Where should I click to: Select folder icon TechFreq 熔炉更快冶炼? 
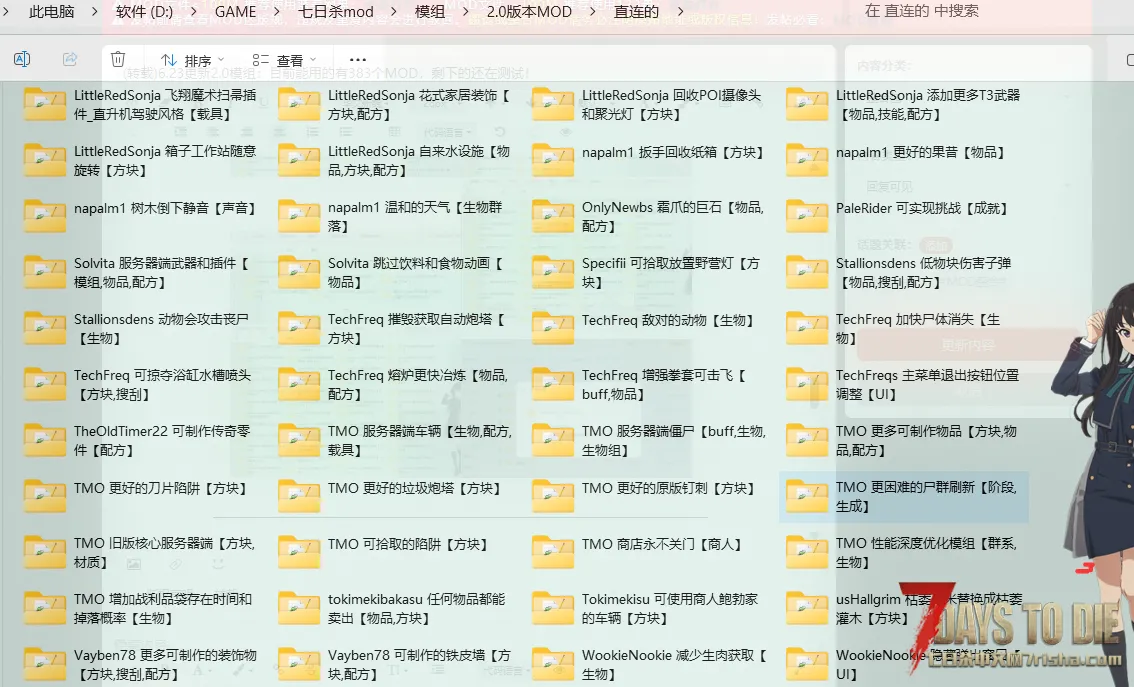[299, 384]
